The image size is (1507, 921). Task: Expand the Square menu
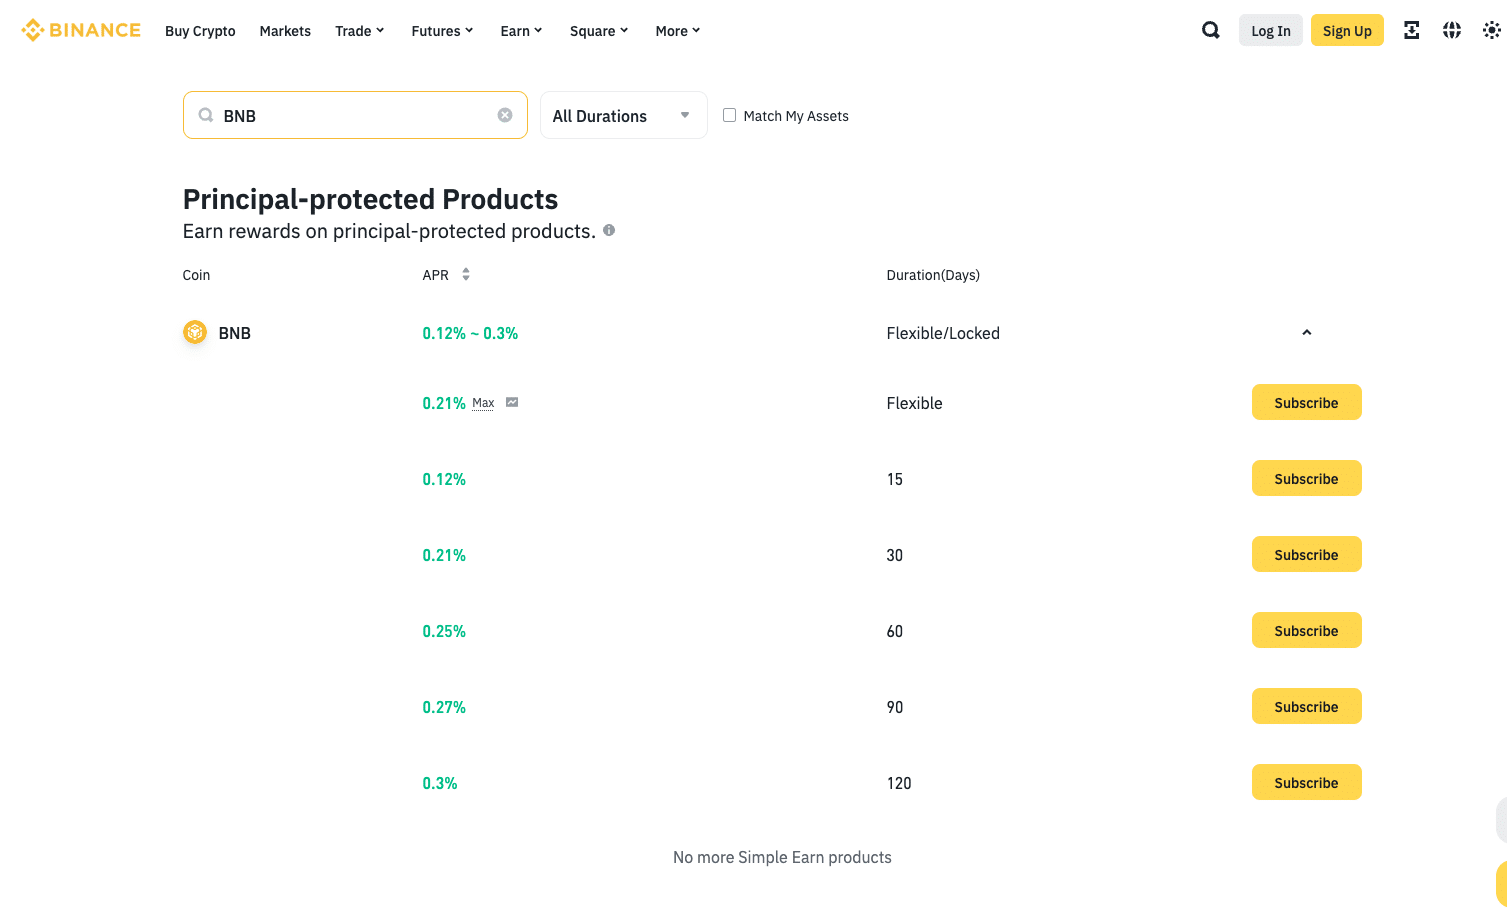point(599,31)
